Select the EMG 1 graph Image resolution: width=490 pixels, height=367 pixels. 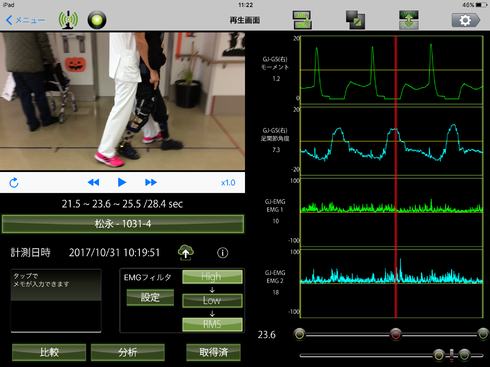(392, 212)
